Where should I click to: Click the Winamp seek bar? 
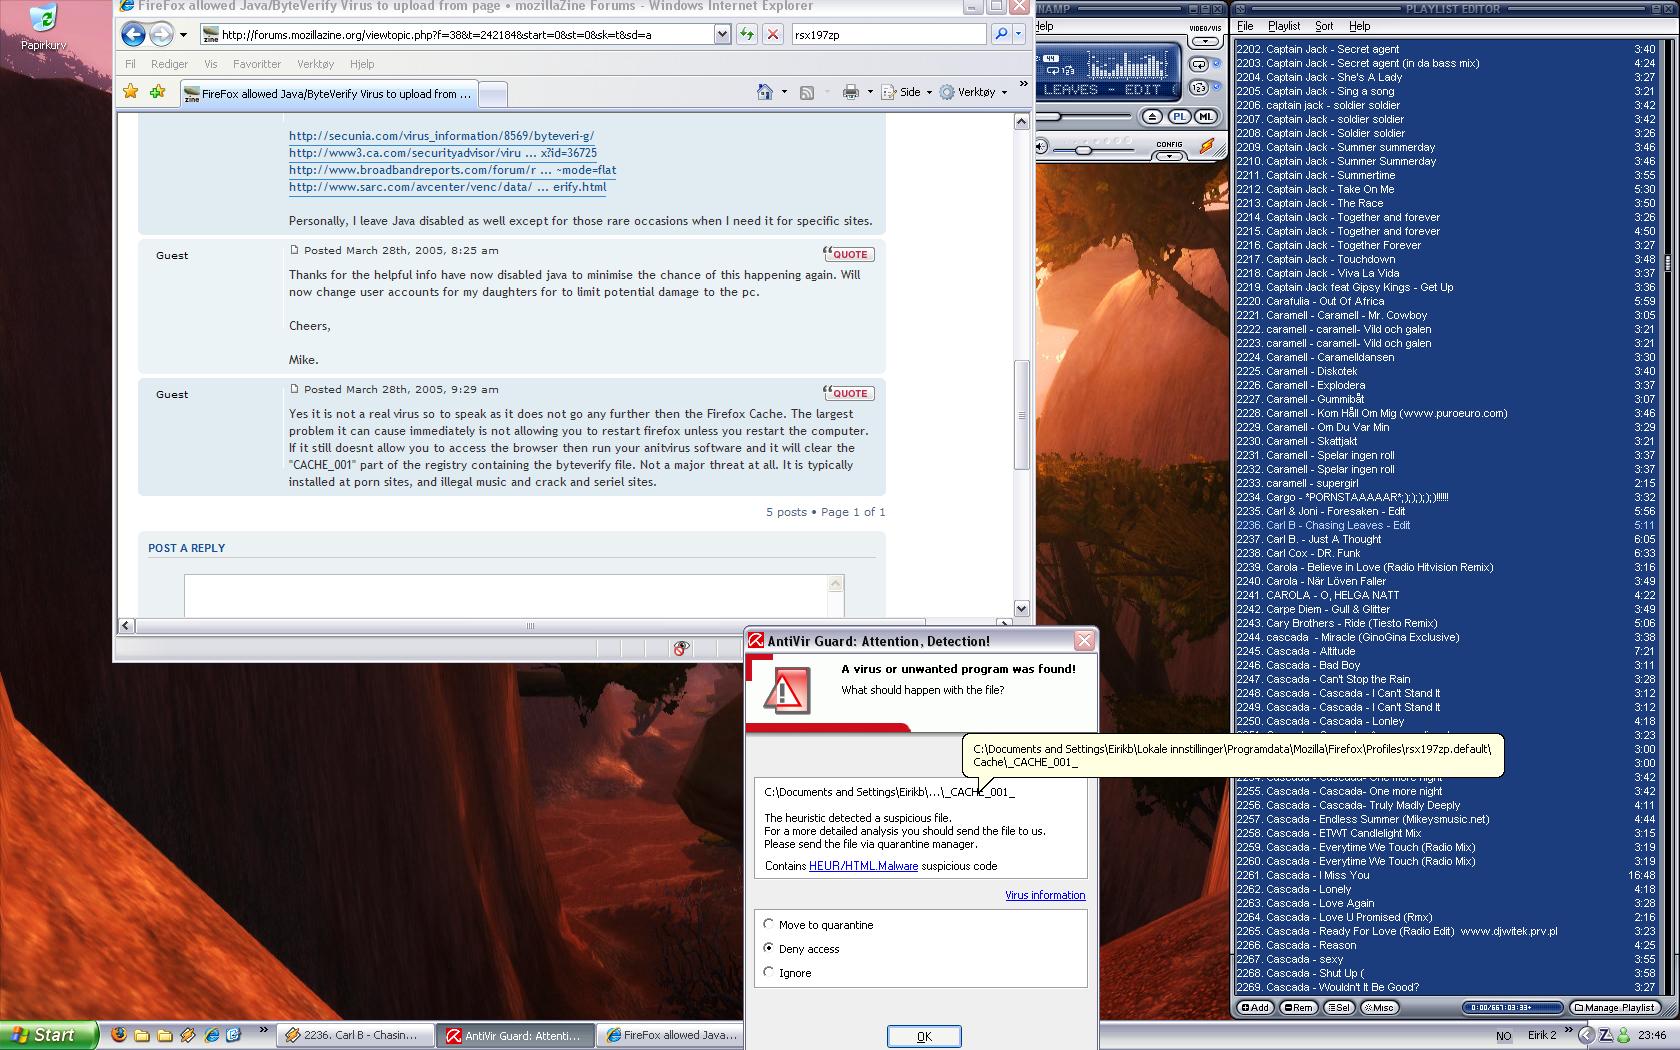(x=1085, y=117)
